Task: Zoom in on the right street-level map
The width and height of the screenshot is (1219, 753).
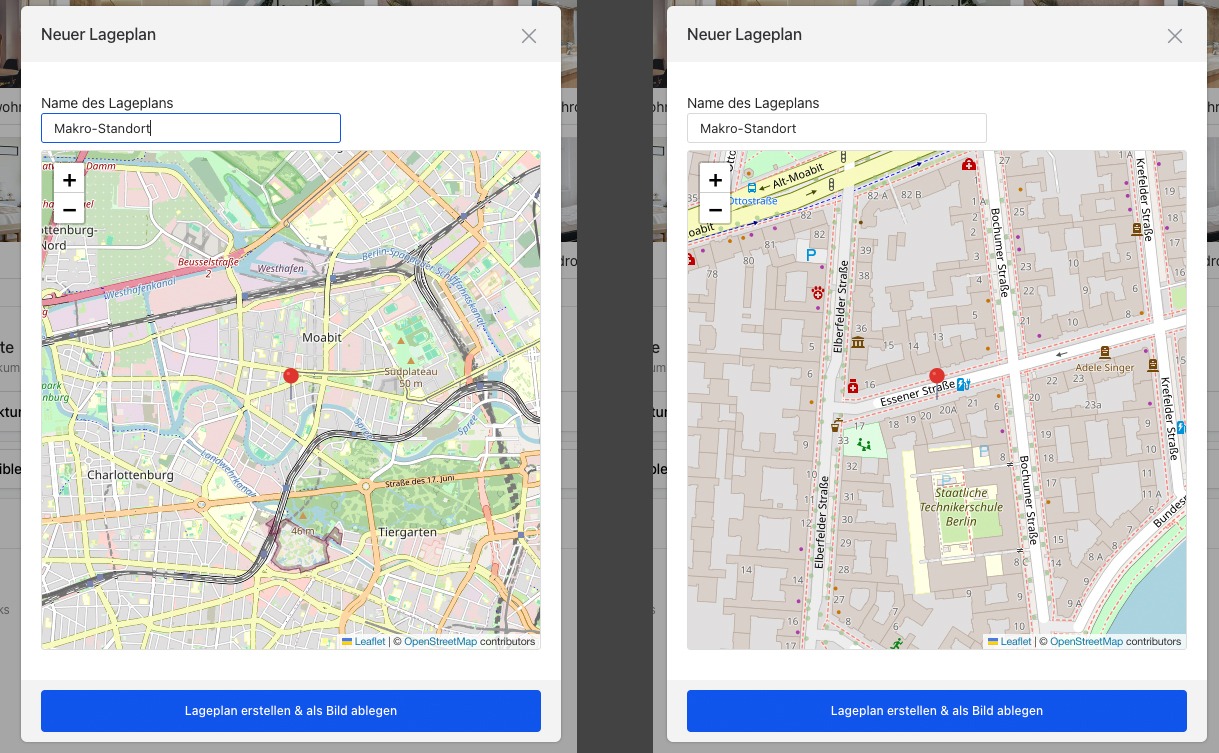Action: [x=715, y=180]
